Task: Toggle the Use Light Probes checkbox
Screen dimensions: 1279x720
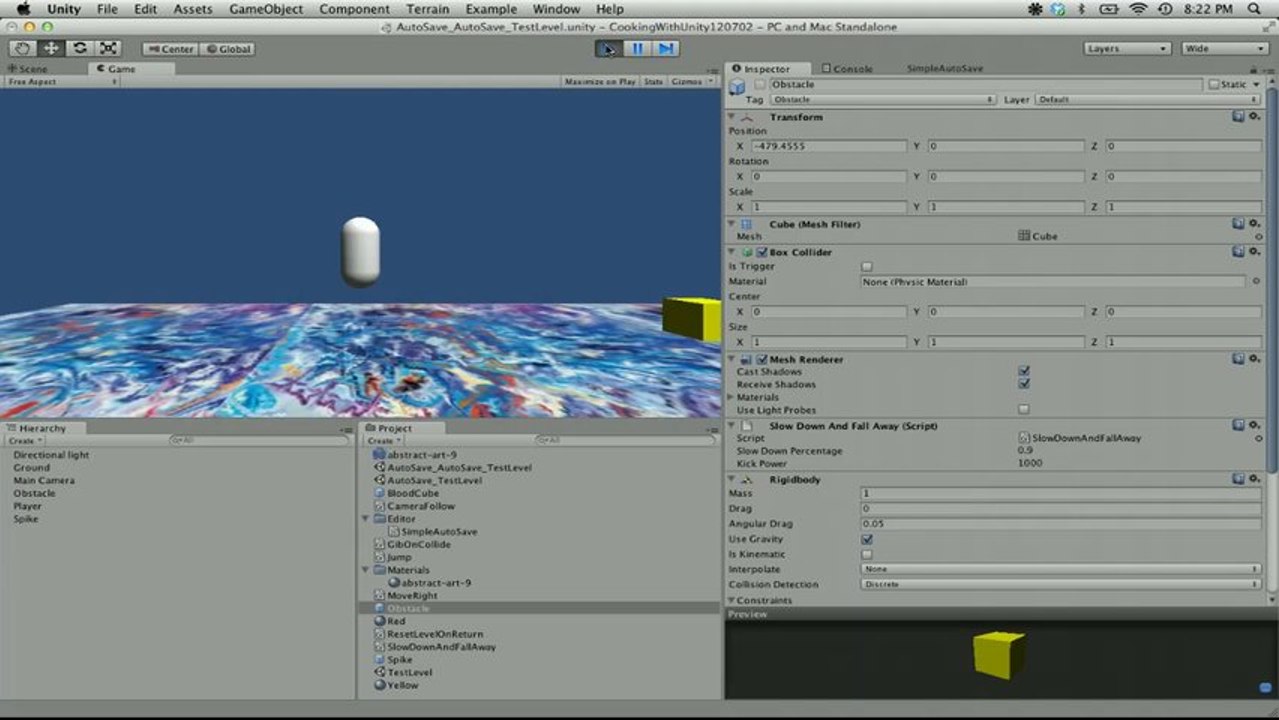Action: 1024,409
